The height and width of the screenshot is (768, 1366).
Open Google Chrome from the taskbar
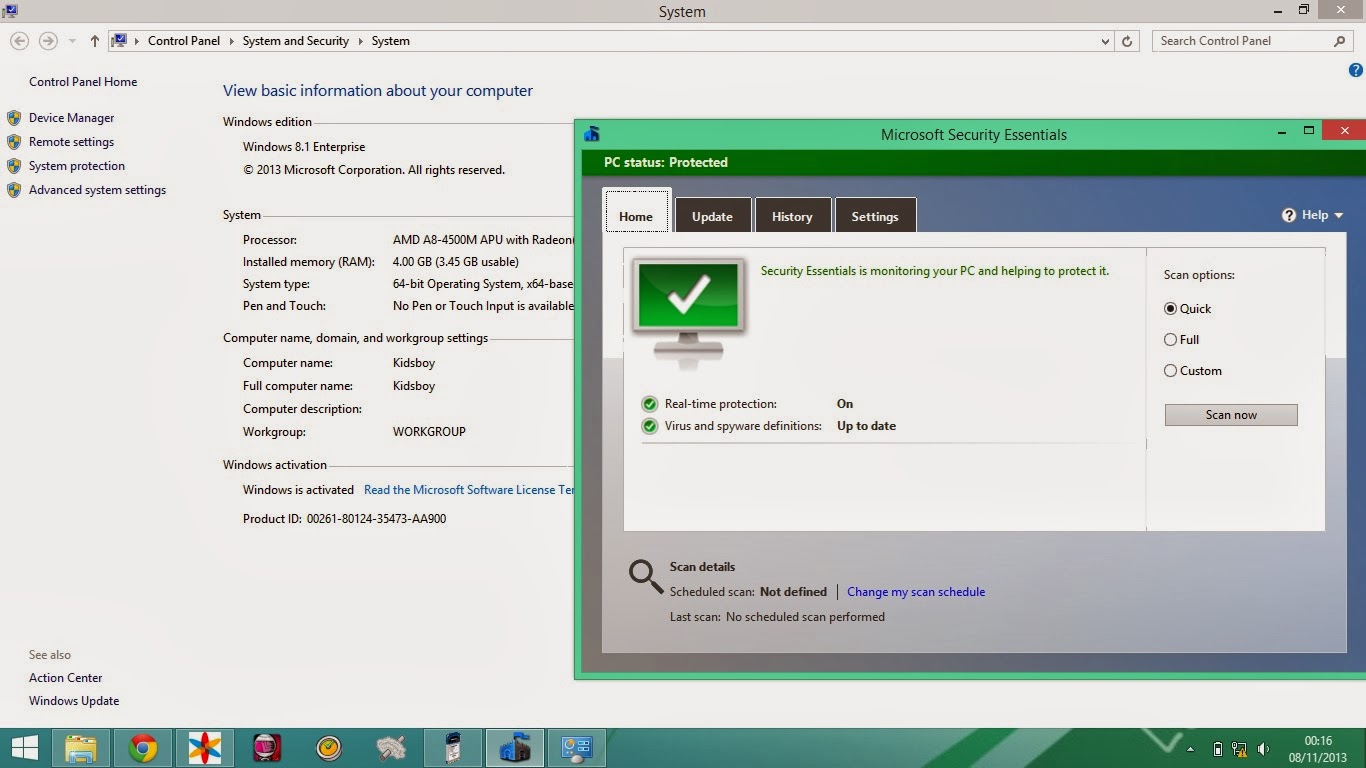pyautogui.click(x=143, y=748)
